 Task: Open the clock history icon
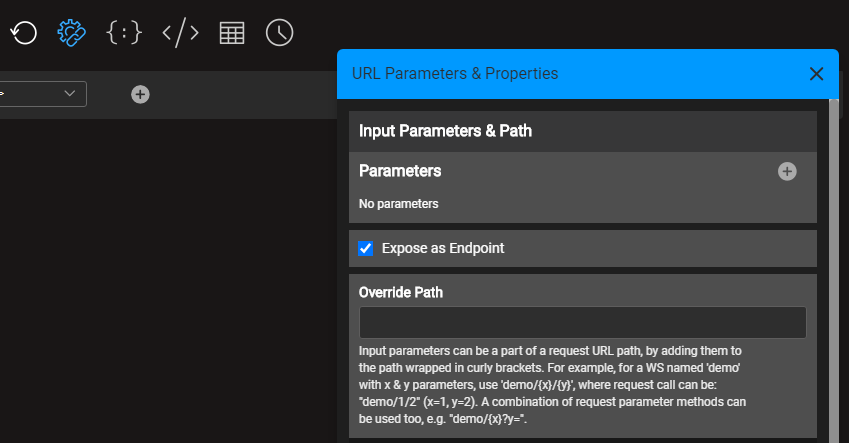(280, 33)
